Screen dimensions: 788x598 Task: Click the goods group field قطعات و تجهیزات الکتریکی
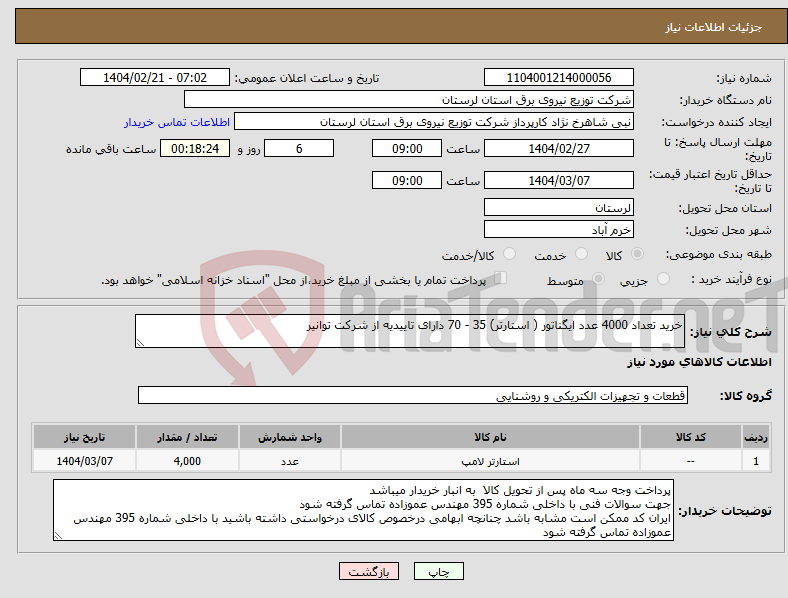point(413,395)
